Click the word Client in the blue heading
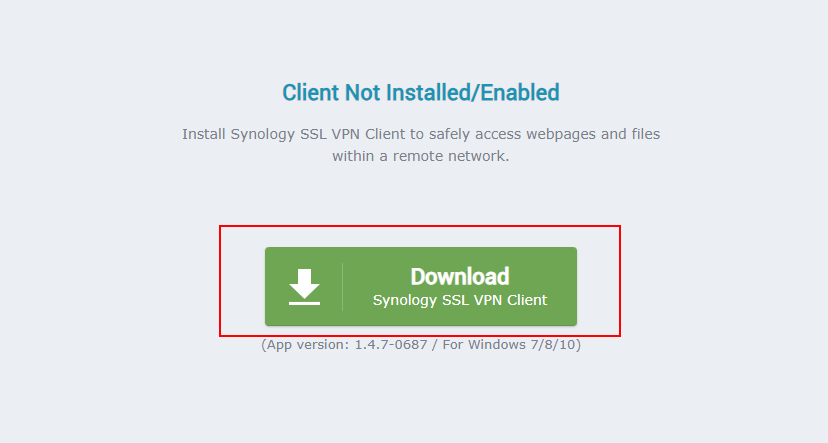Viewport: 828px width, 443px height. [310, 92]
